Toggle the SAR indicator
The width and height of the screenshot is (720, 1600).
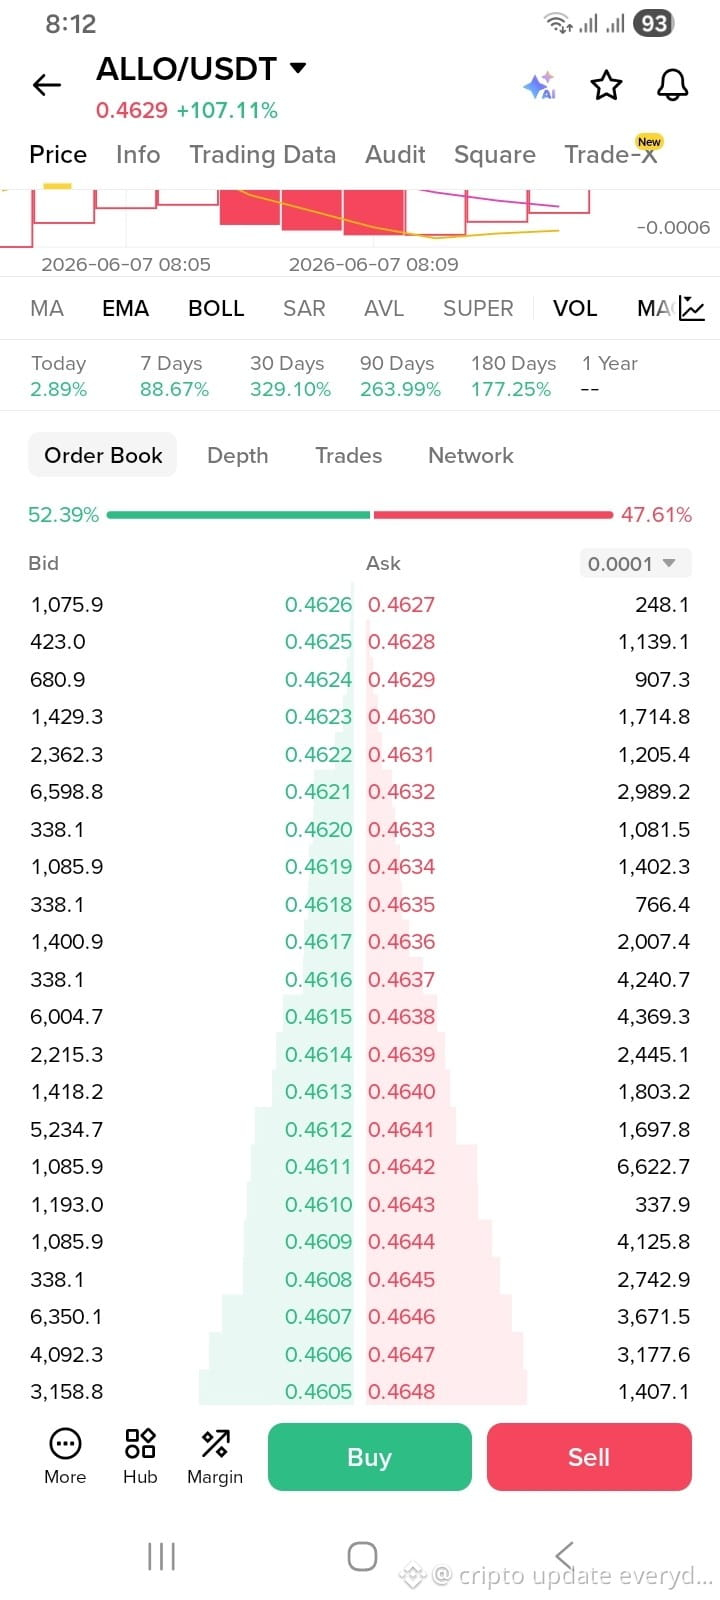click(x=304, y=308)
